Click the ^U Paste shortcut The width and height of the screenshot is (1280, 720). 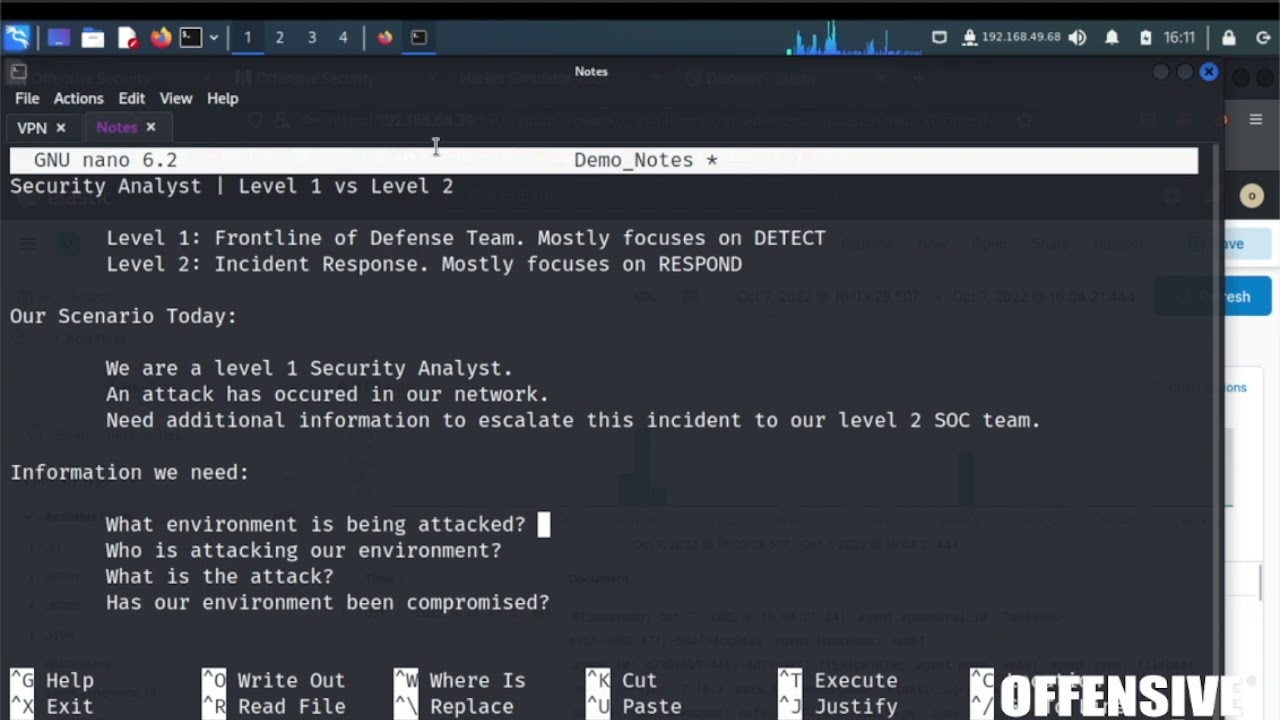pos(634,706)
